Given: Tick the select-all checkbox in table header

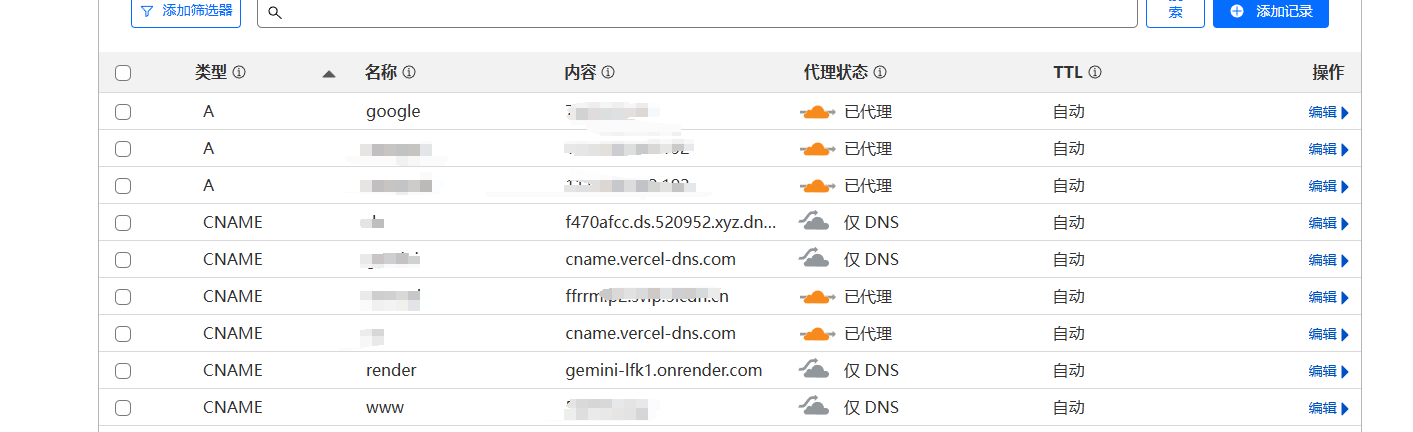Looking at the screenshot, I should [123, 73].
